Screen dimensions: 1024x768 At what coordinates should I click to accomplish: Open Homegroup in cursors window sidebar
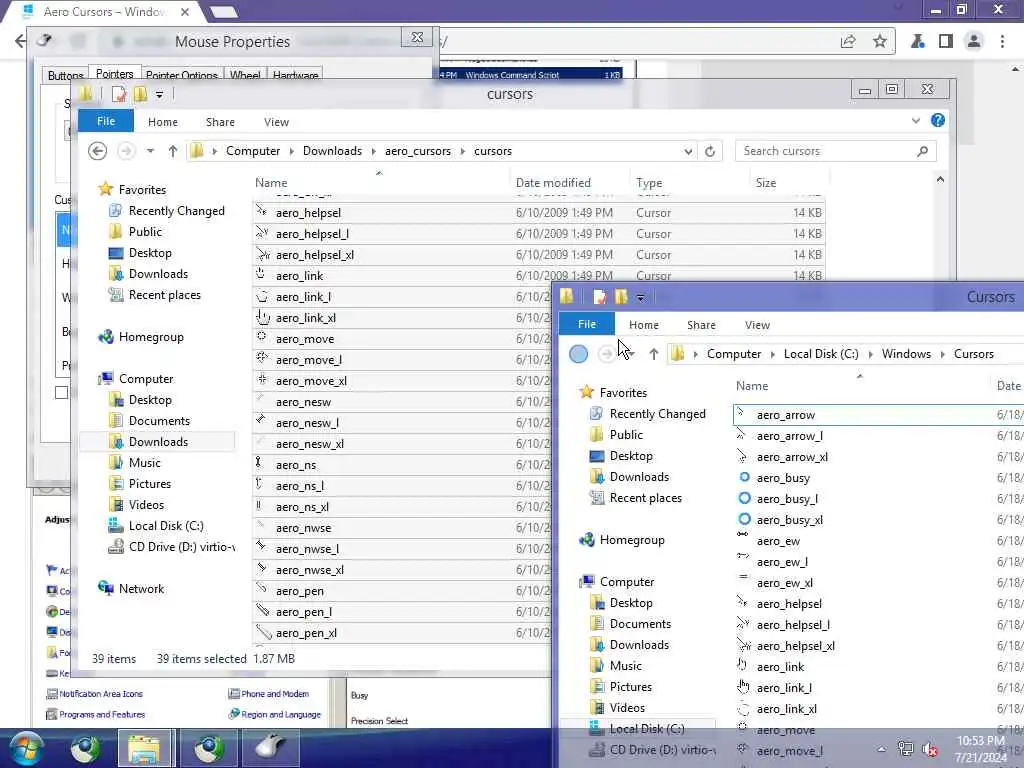point(151,337)
